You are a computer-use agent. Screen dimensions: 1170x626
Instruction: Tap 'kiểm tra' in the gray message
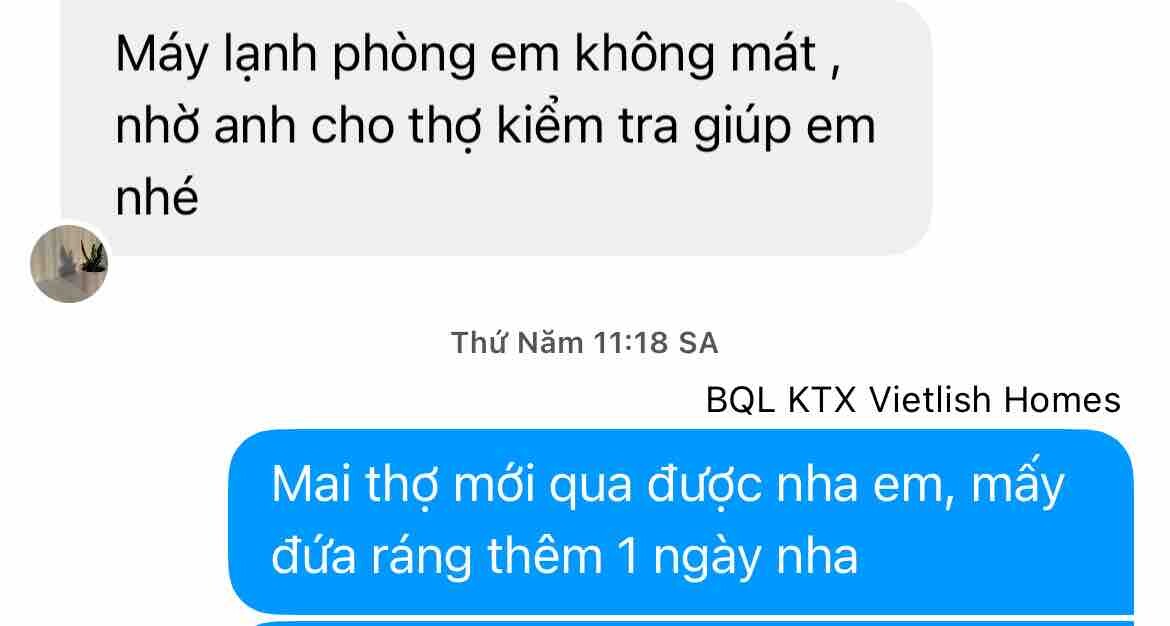coord(587,125)
